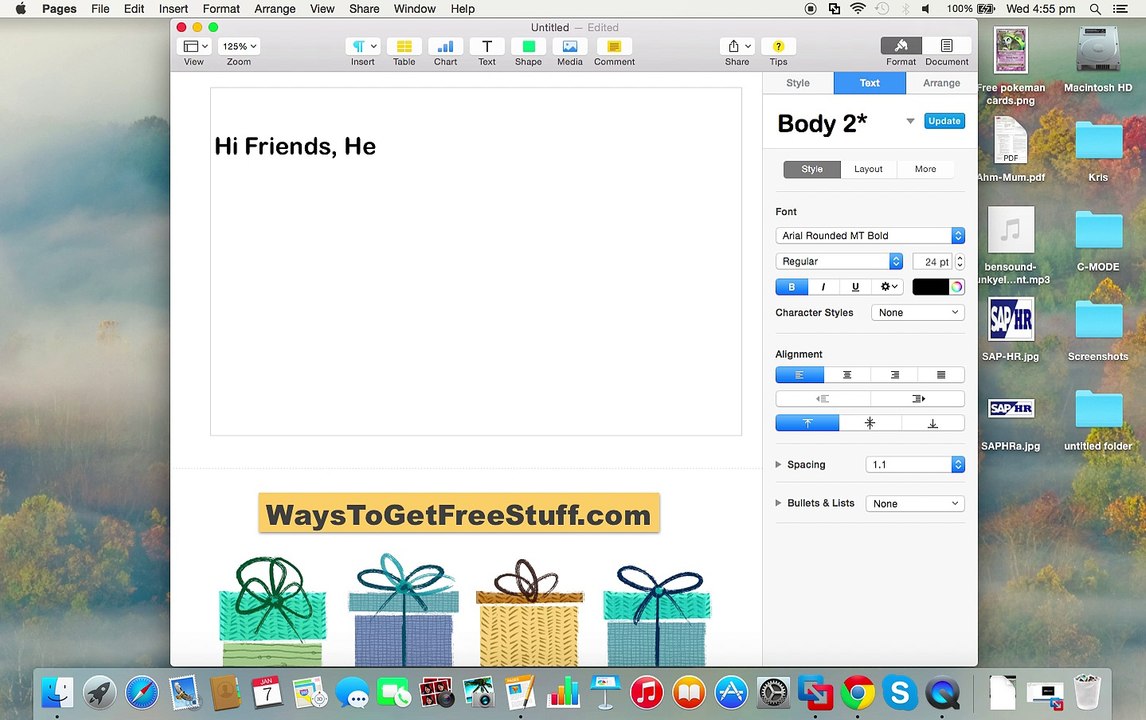The height and width of the screenshot is (720, 1146).
Task: Launch Safari from the Dock
Action: tap(142, 692)
